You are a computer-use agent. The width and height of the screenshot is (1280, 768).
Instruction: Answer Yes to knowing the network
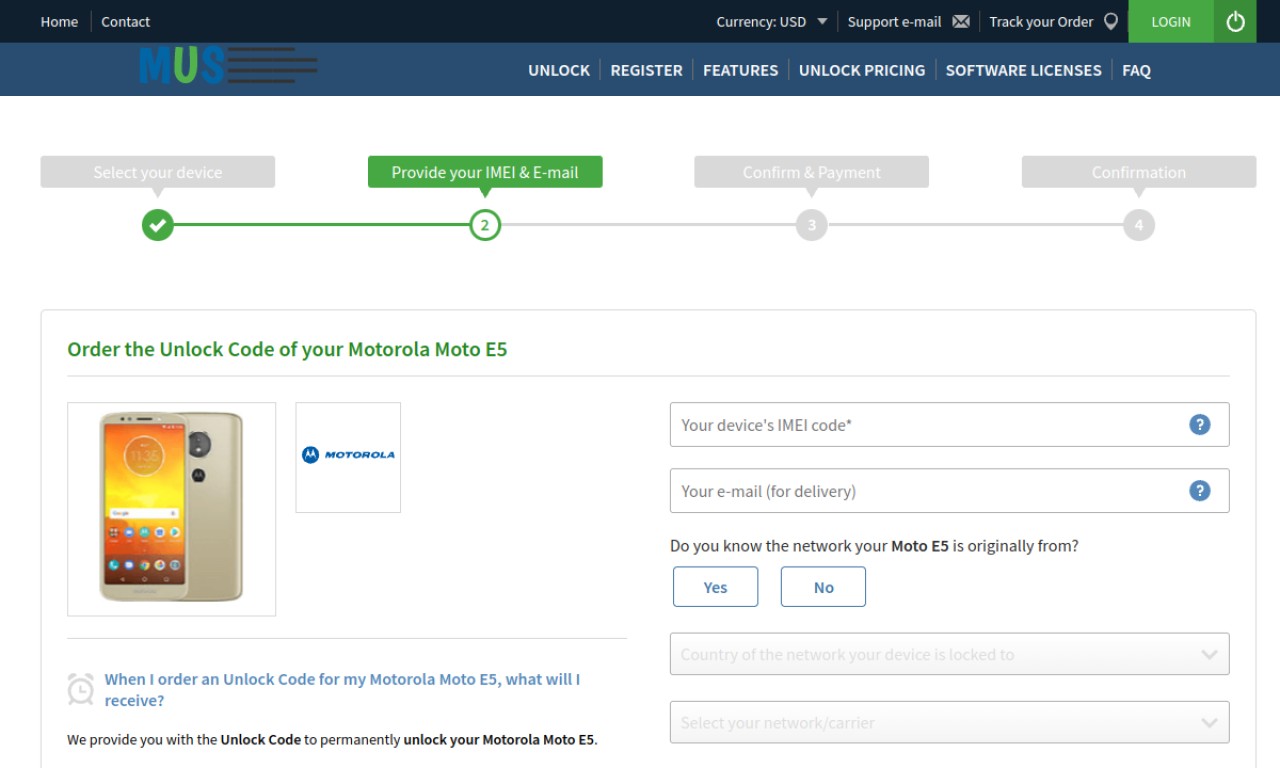point(715,587)
